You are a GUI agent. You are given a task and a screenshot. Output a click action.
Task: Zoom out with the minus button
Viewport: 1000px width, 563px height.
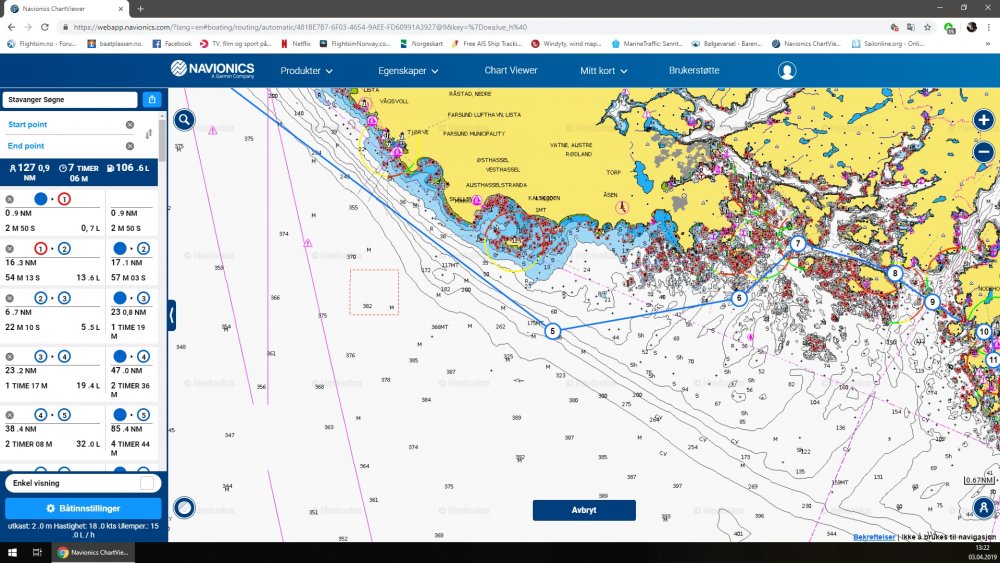pyautogui.click(x=983, y=152)
